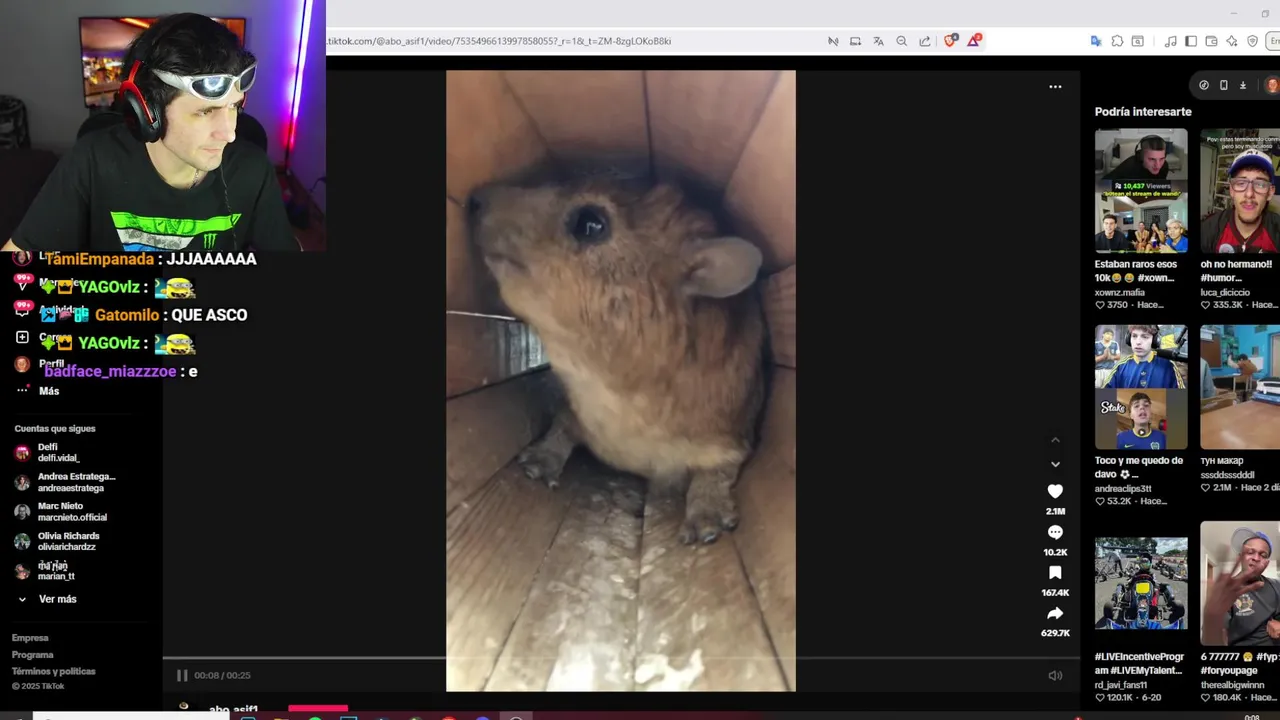Open suggested video 'Toco y me quedo de davo'
Screen dimensions: 1280x720
point(1141,387)
